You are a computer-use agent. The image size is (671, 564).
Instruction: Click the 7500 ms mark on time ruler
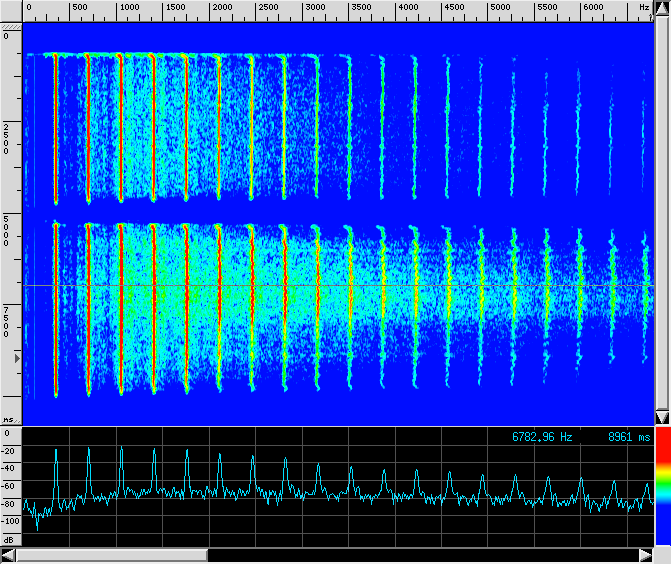click(8, 324)
